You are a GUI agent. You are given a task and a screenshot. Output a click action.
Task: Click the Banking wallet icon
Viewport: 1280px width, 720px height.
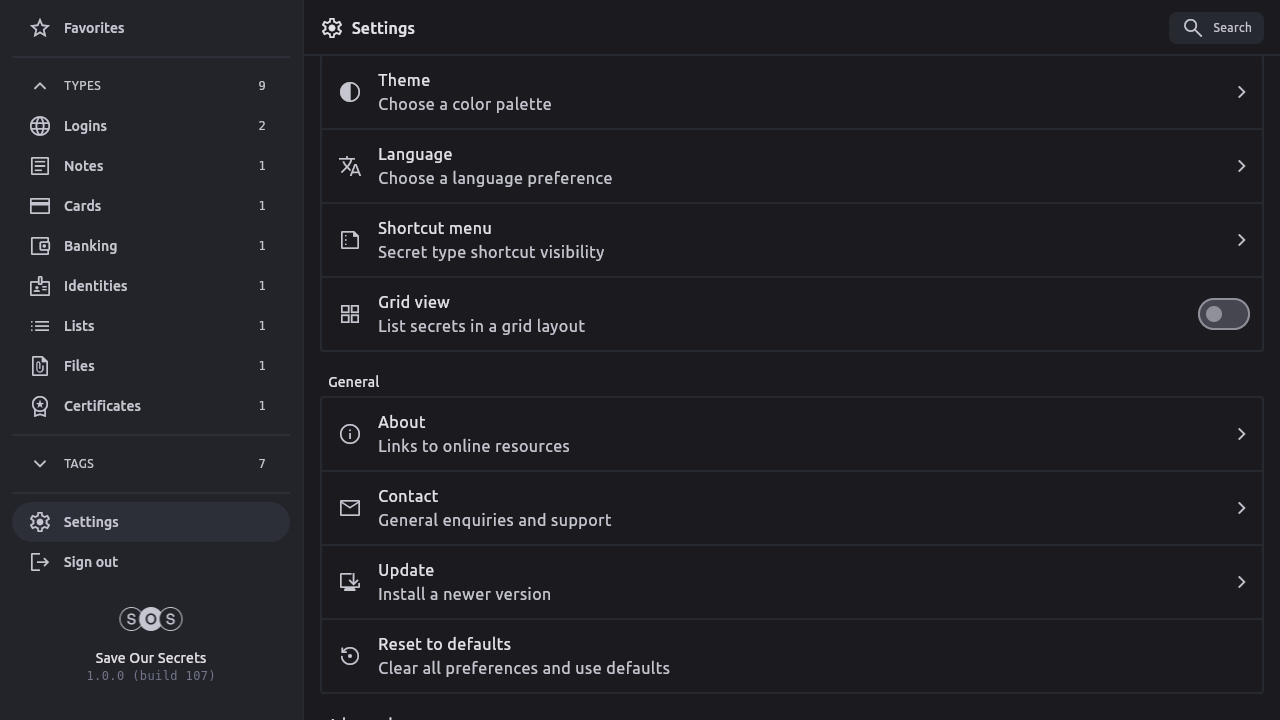40,246
